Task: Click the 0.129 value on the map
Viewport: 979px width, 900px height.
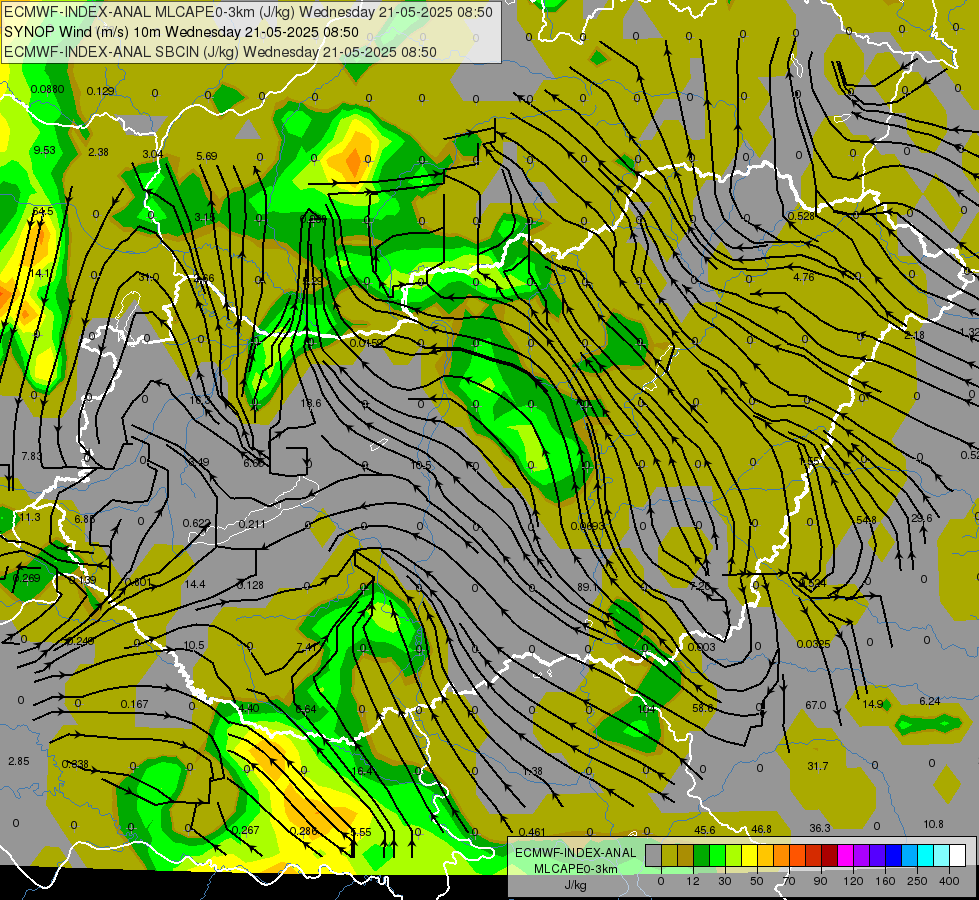Action: 100,91
